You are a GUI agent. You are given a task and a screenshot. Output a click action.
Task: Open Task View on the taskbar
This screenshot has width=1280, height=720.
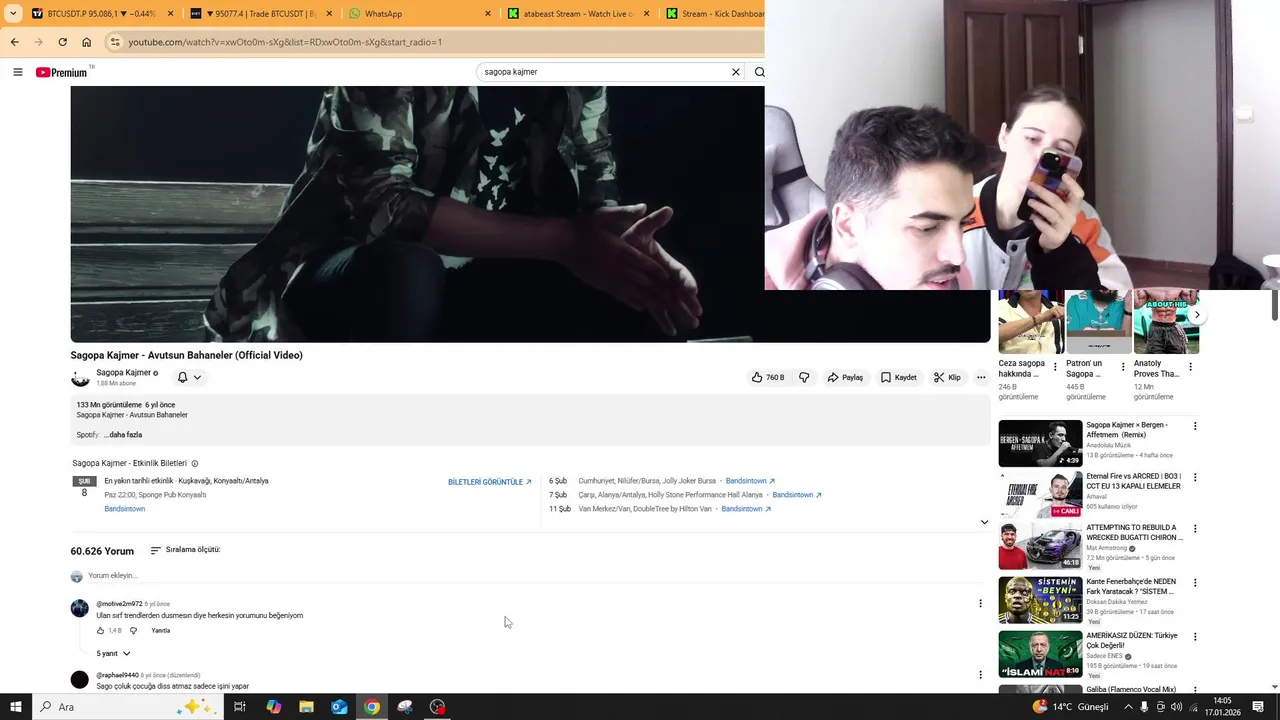tap(240, 707)
